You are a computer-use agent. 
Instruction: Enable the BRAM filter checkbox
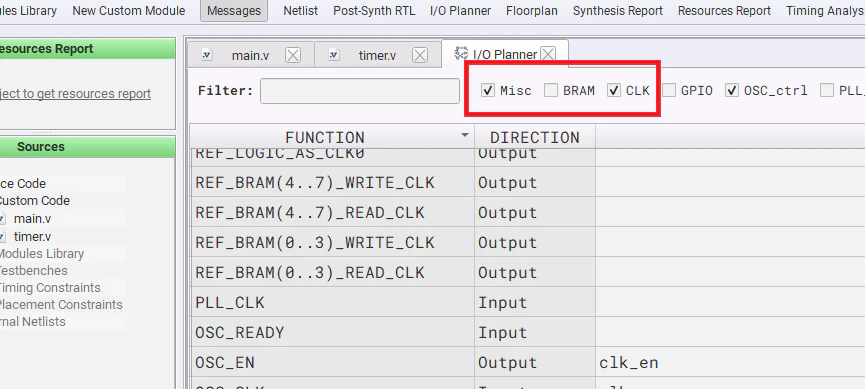coord(551,90)
